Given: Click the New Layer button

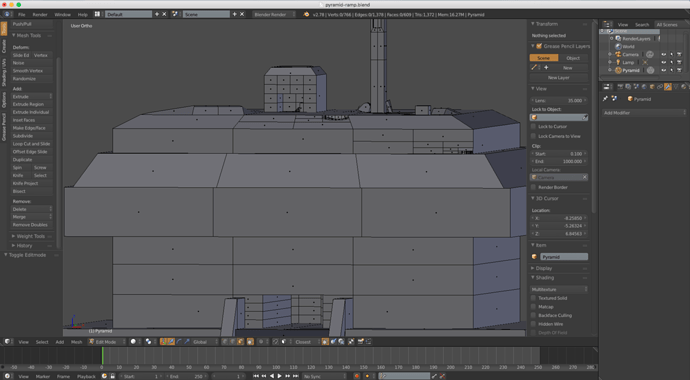Looking at the screenshot, I should [x=559, y=77].
